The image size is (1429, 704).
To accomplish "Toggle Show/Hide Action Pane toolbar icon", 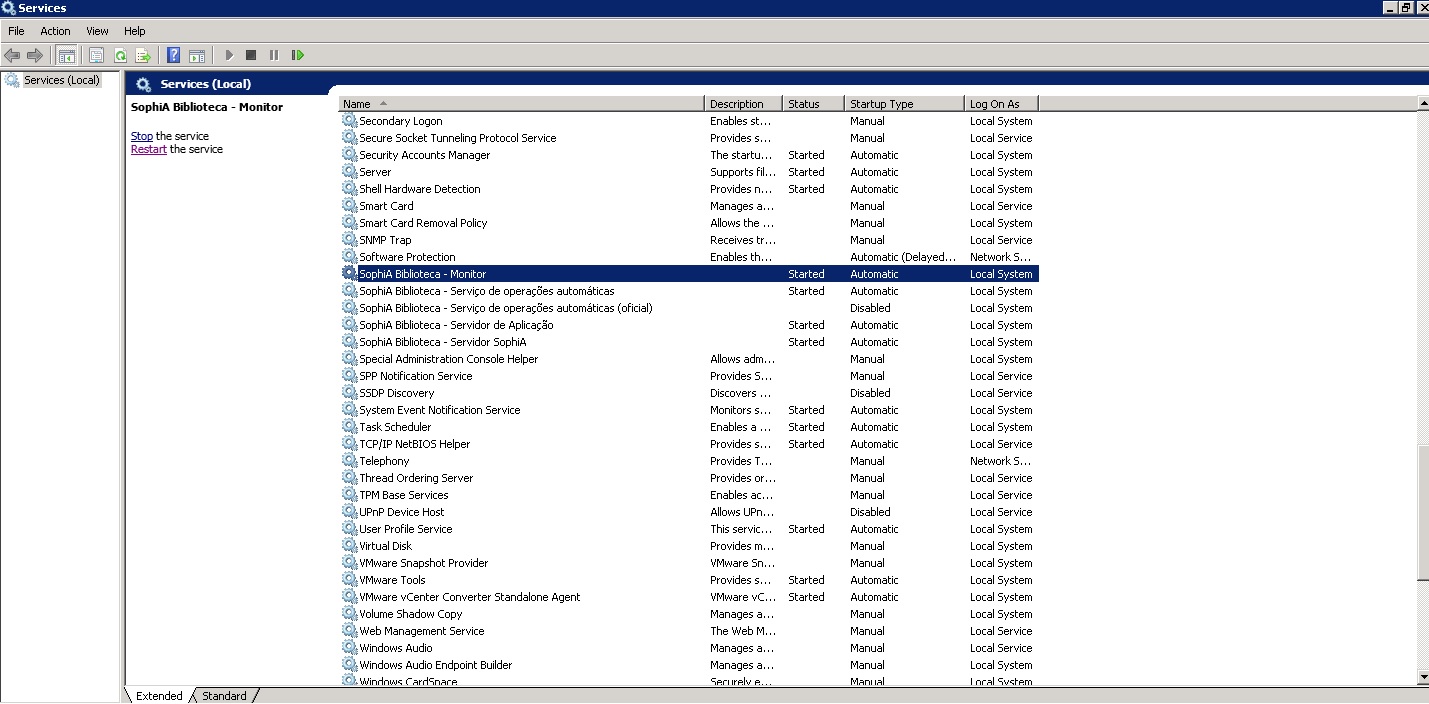I will (x=197, y=55).
